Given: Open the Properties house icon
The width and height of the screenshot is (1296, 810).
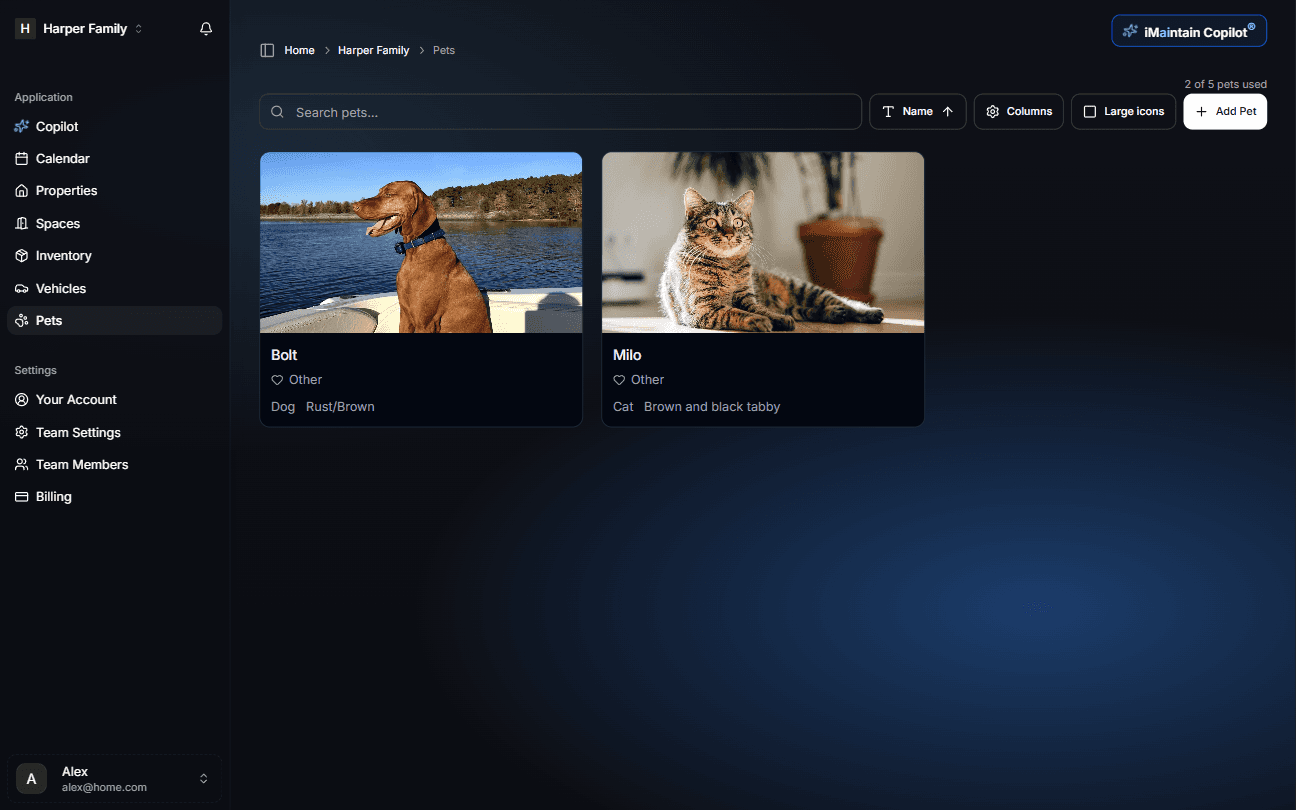Looking at the screenshot, I should click(x=22, y=191).
